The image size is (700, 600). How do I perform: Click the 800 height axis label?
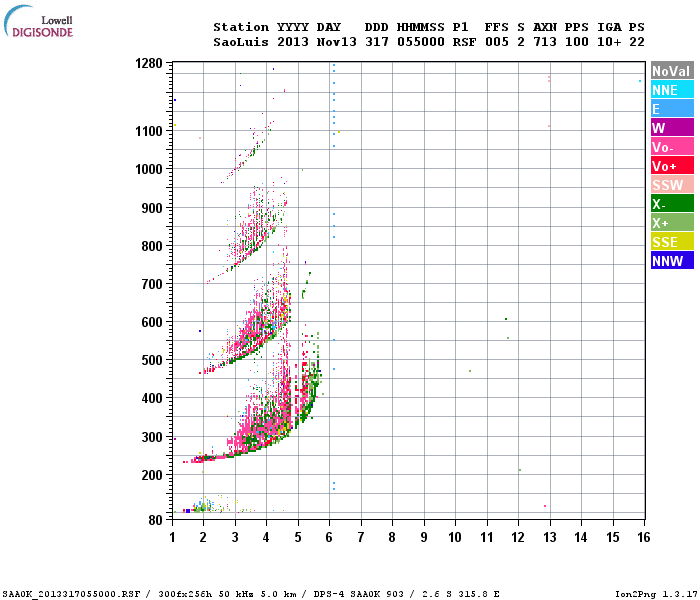(152, 246)
